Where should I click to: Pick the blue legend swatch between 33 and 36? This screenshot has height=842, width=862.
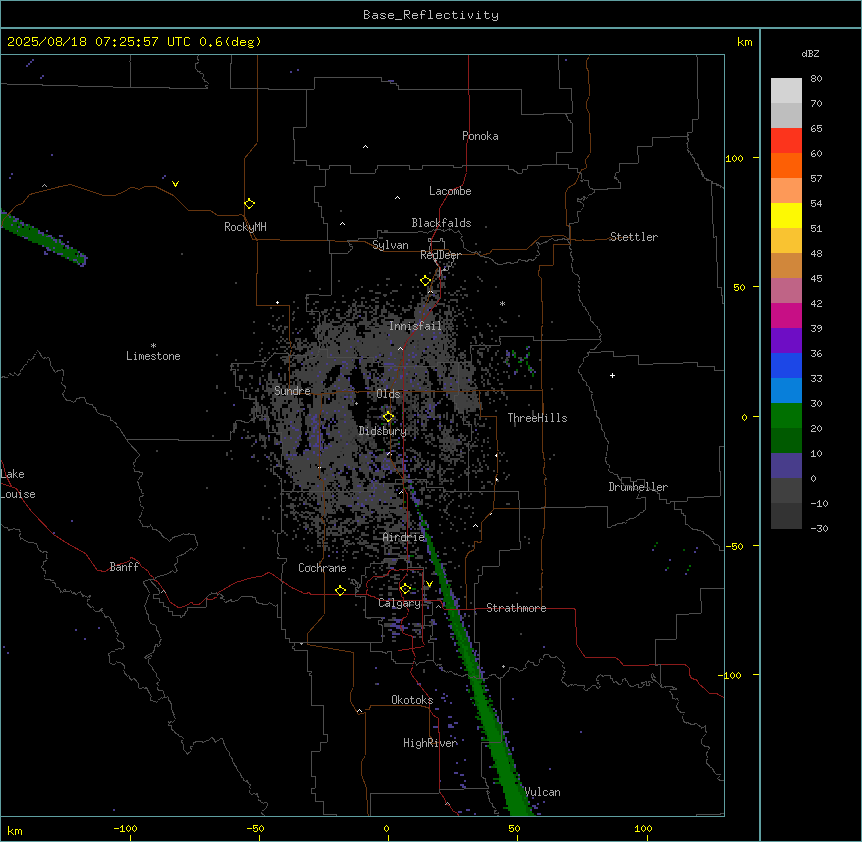pos(786,365)
